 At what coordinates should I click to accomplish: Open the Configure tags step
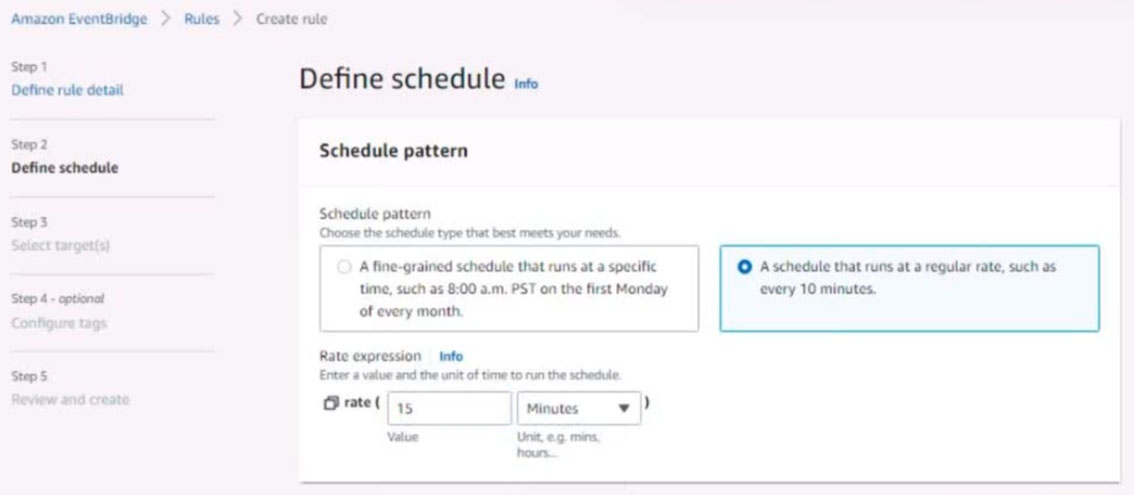tap(58, 323)
